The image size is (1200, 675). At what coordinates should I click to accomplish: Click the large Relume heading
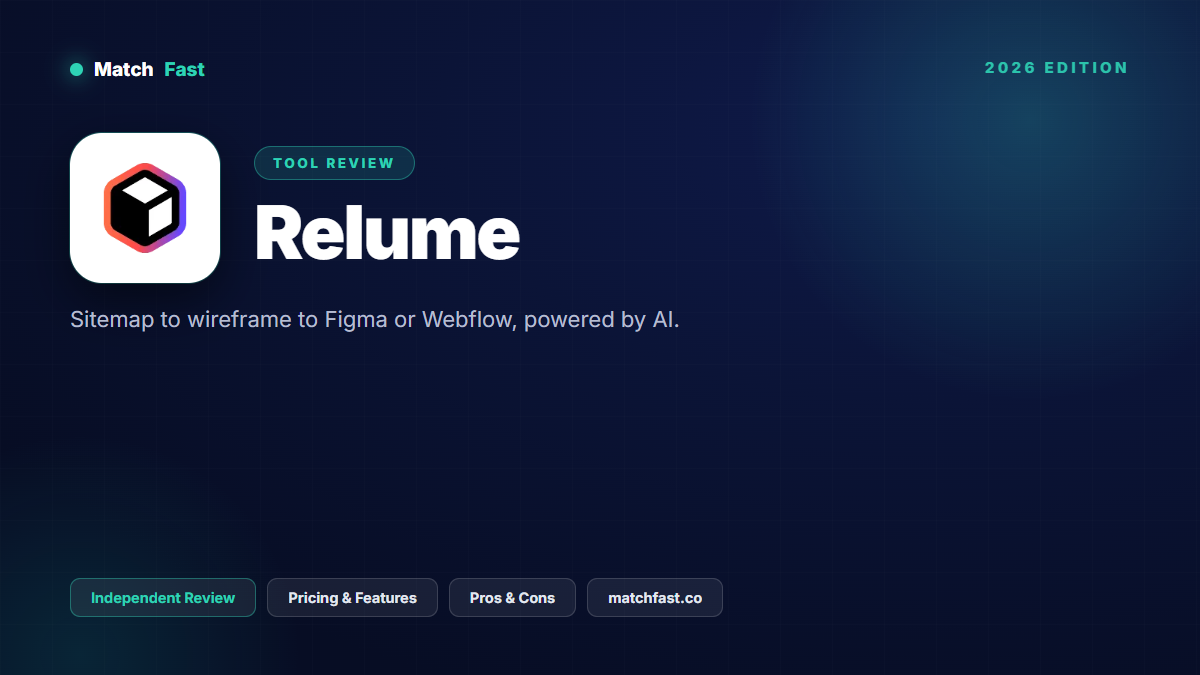click(387, 233)
